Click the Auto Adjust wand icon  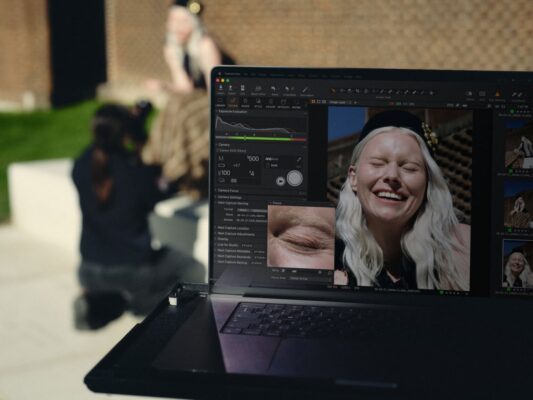305,90
